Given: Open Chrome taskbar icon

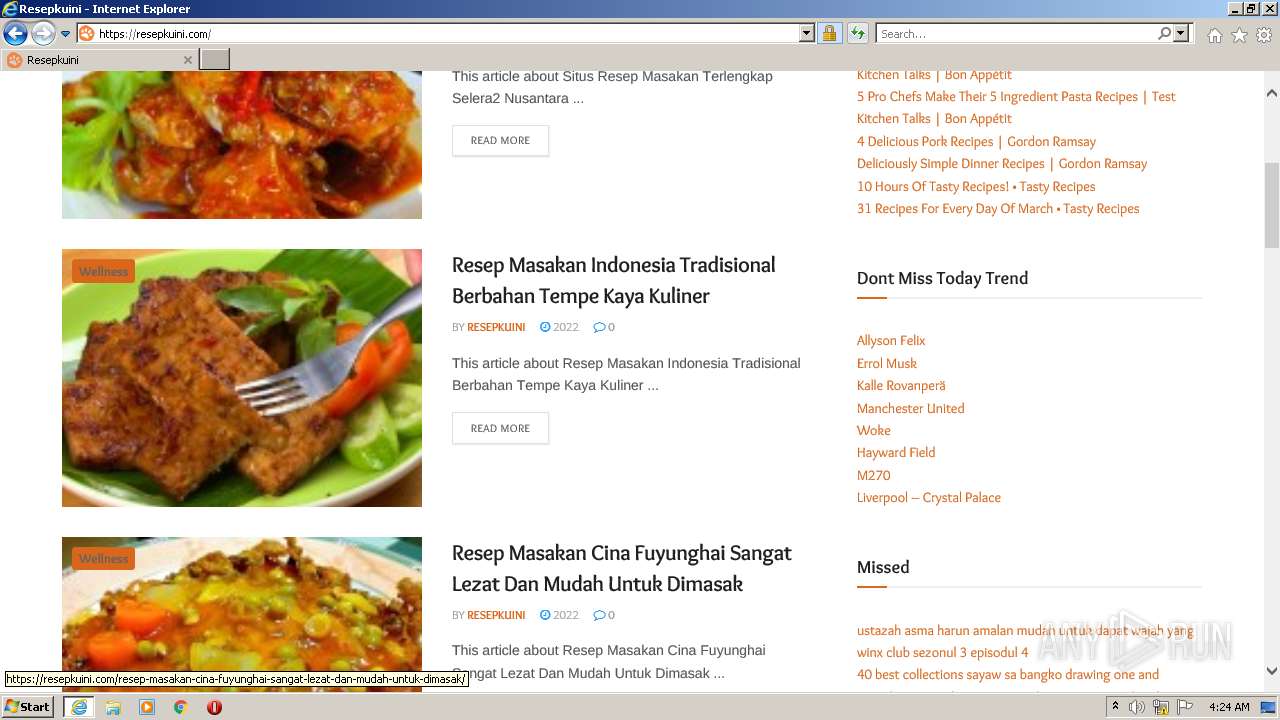Looking at the screenshot, I should (181, 707).
